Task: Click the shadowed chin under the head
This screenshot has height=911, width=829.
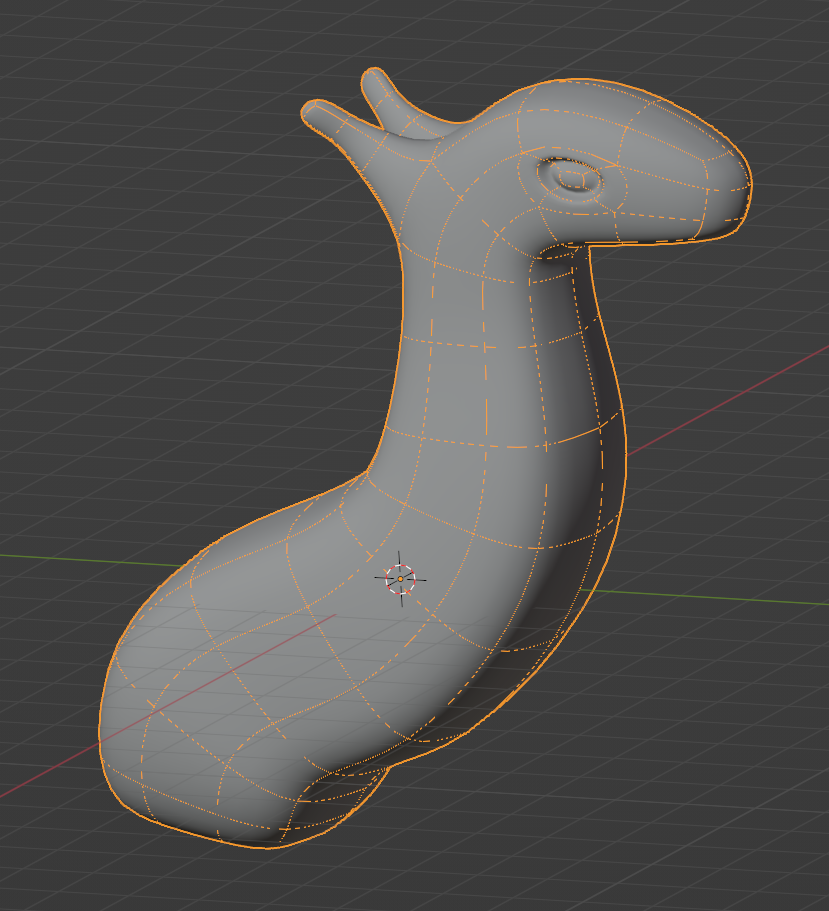Action: (560, 250)
